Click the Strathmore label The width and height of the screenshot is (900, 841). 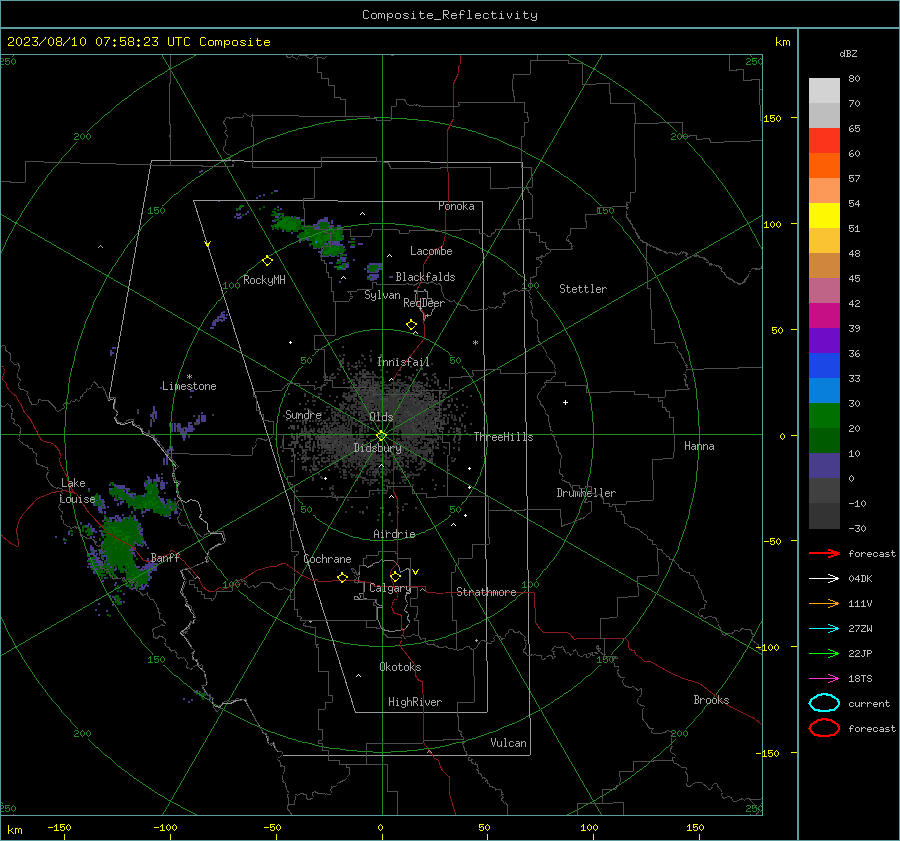(x=486, y=592)
